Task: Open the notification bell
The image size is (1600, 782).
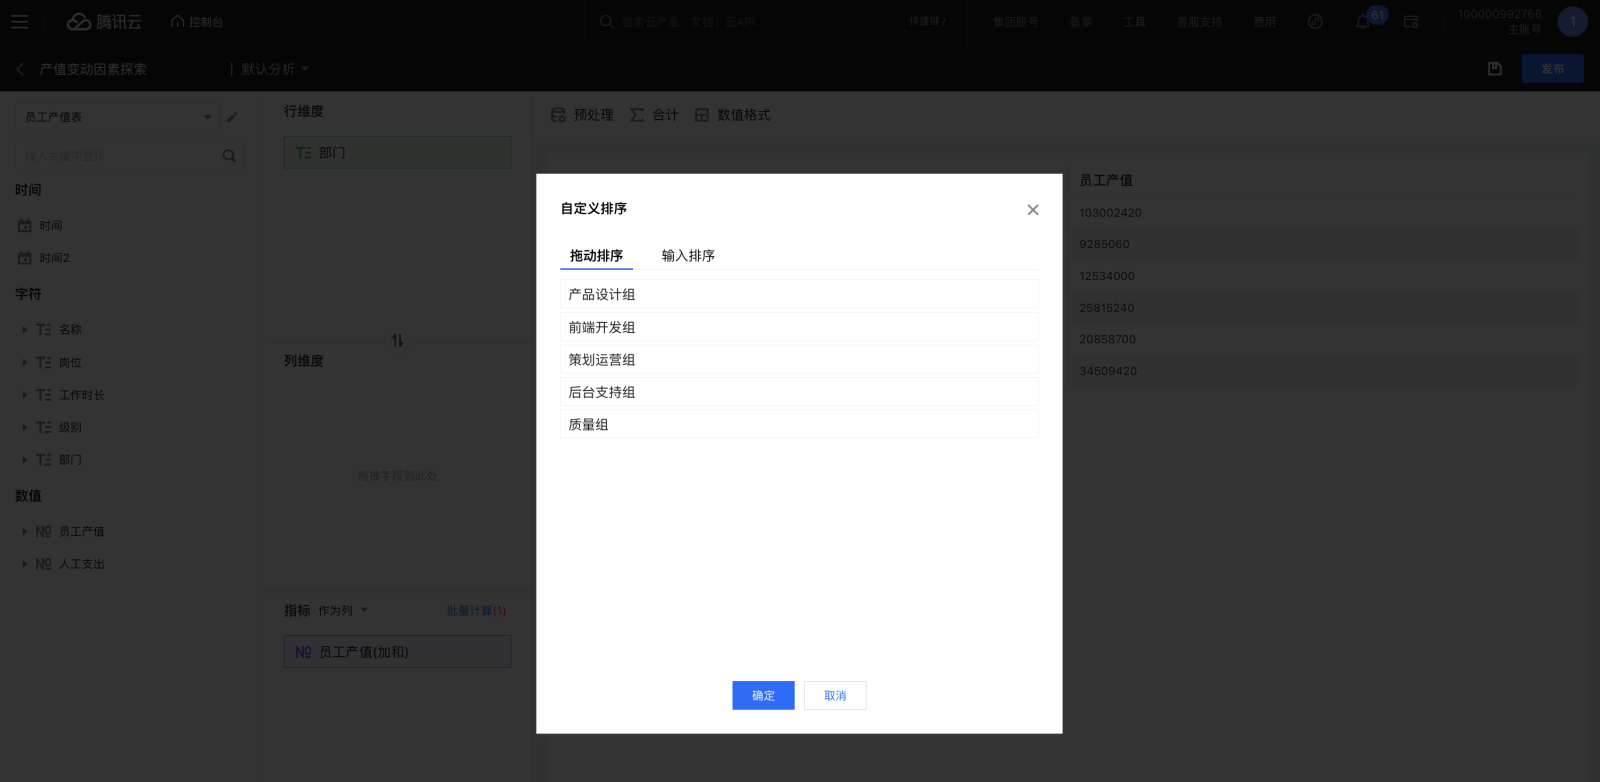Action: (1362, 22)
